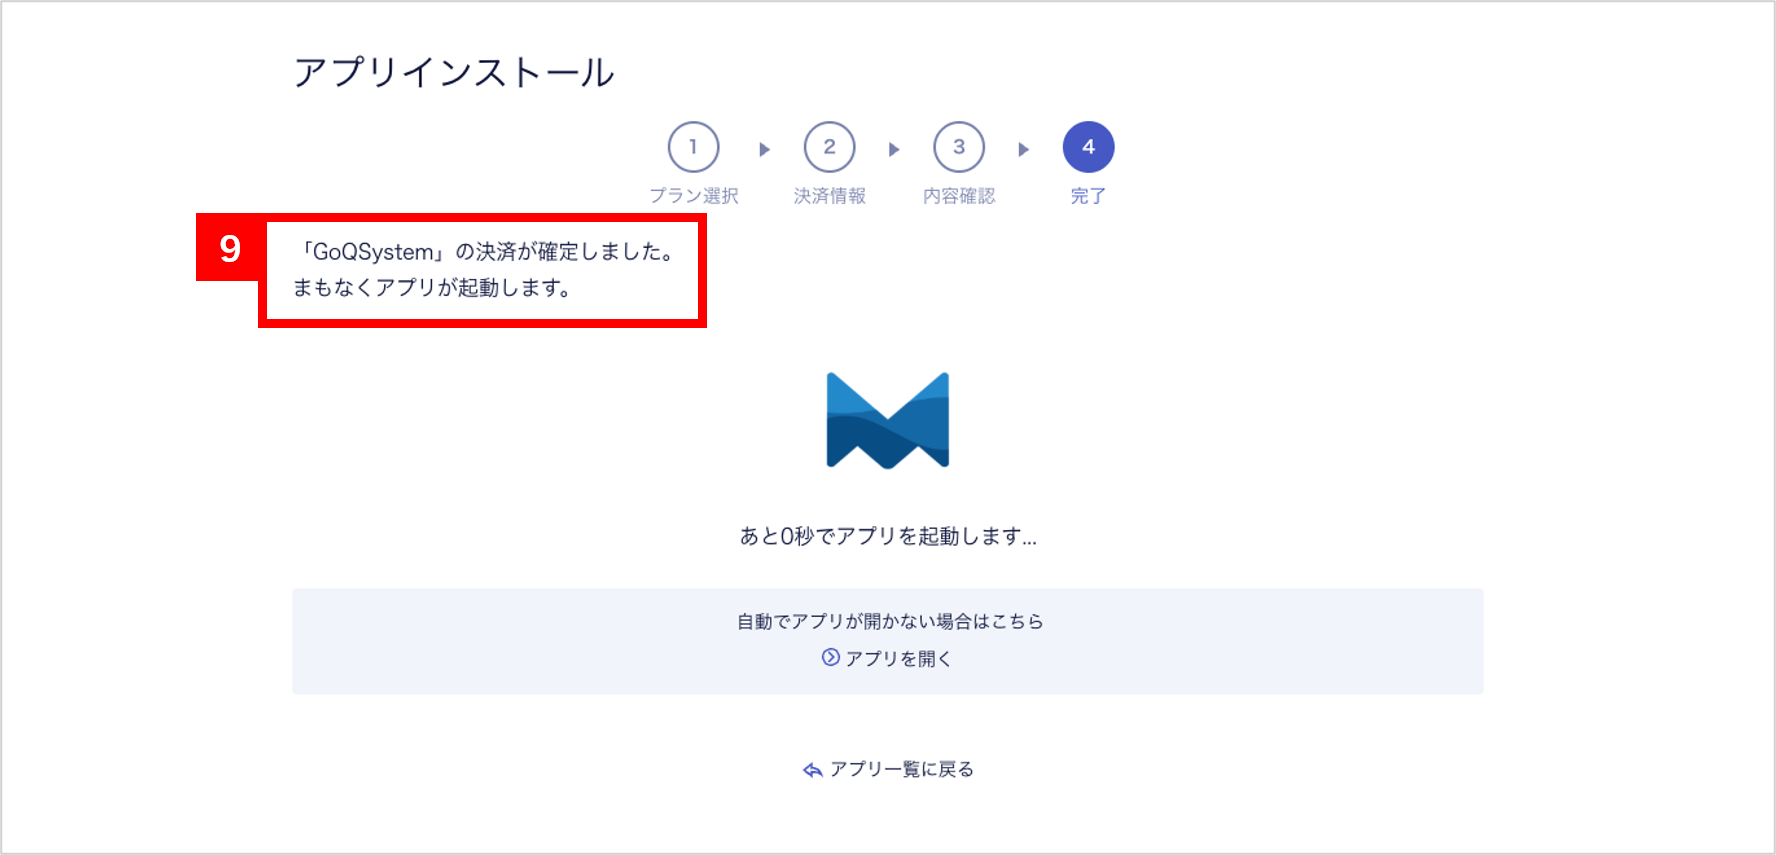Click the GoQSystem blue M logo
Viewport: 1776px width, 855px height.
888,420
